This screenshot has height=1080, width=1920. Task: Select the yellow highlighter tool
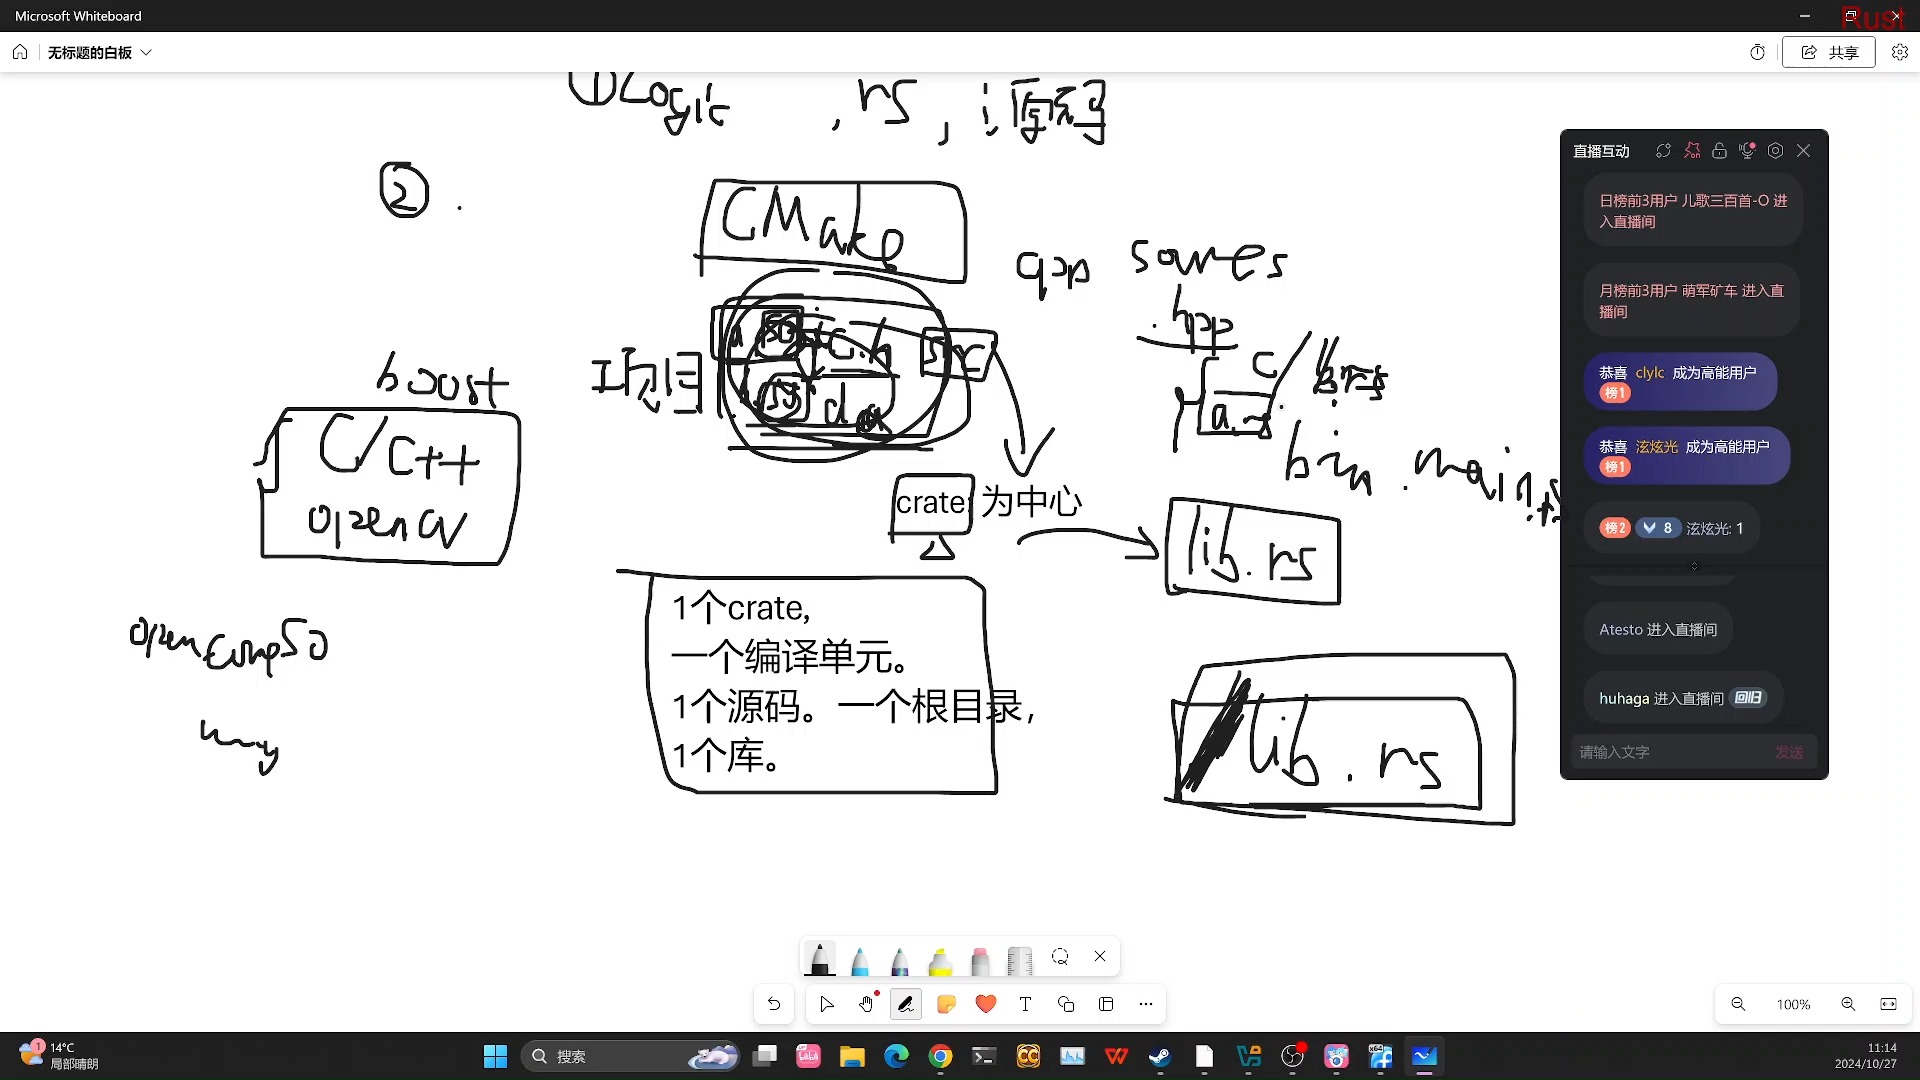pos(940,960)
